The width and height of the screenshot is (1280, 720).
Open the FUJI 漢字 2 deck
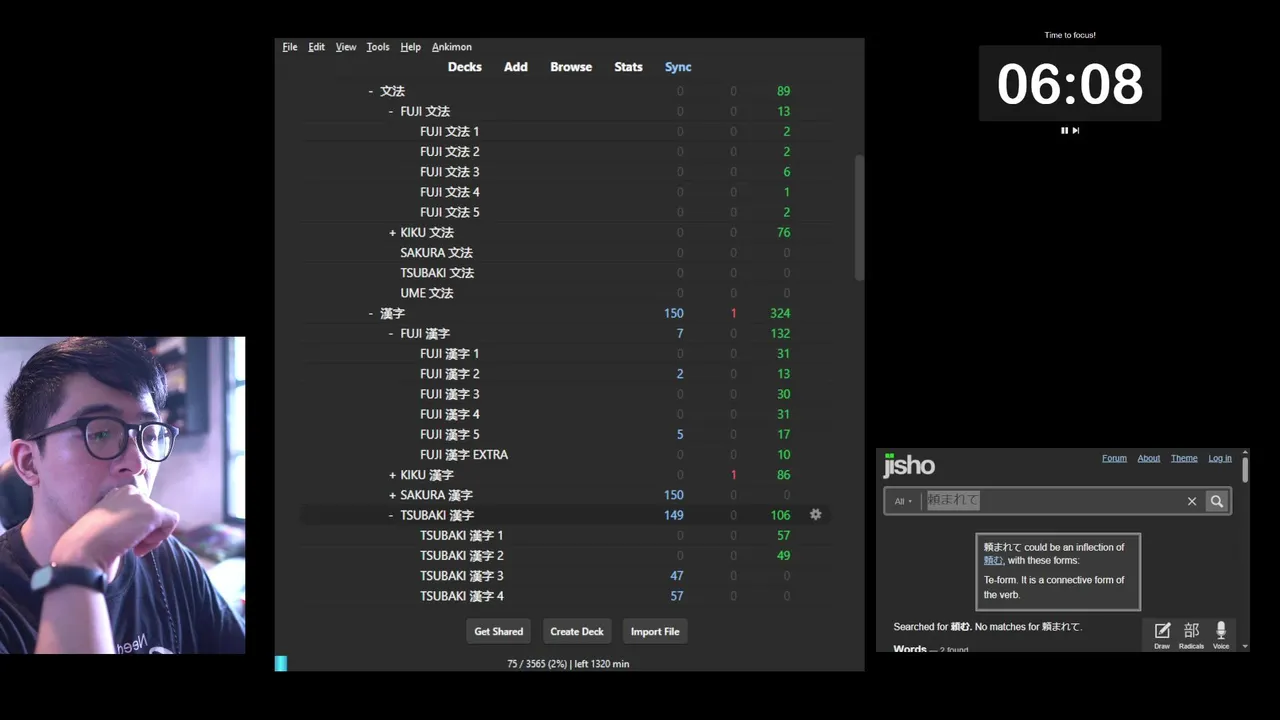coord(450,374)
